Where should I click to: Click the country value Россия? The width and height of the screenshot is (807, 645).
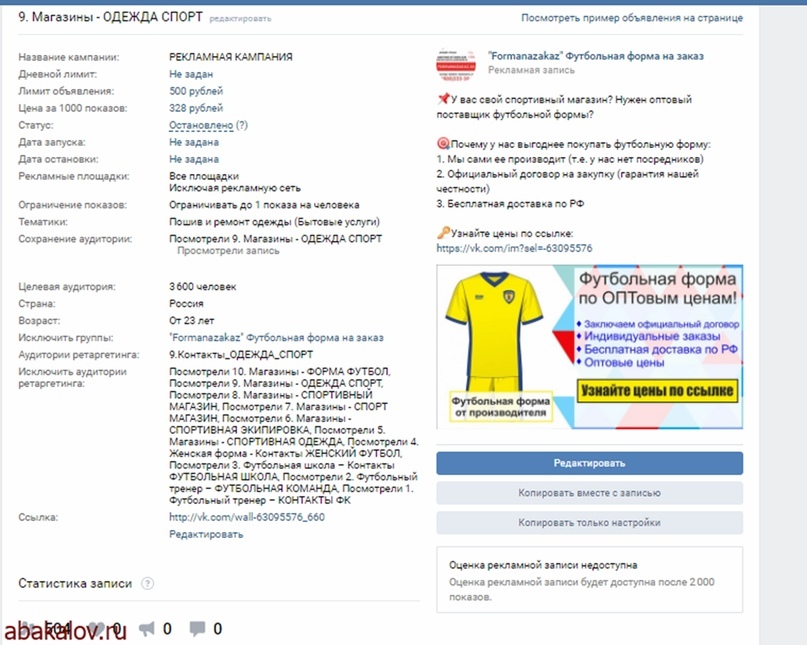(x=186, y=304)
